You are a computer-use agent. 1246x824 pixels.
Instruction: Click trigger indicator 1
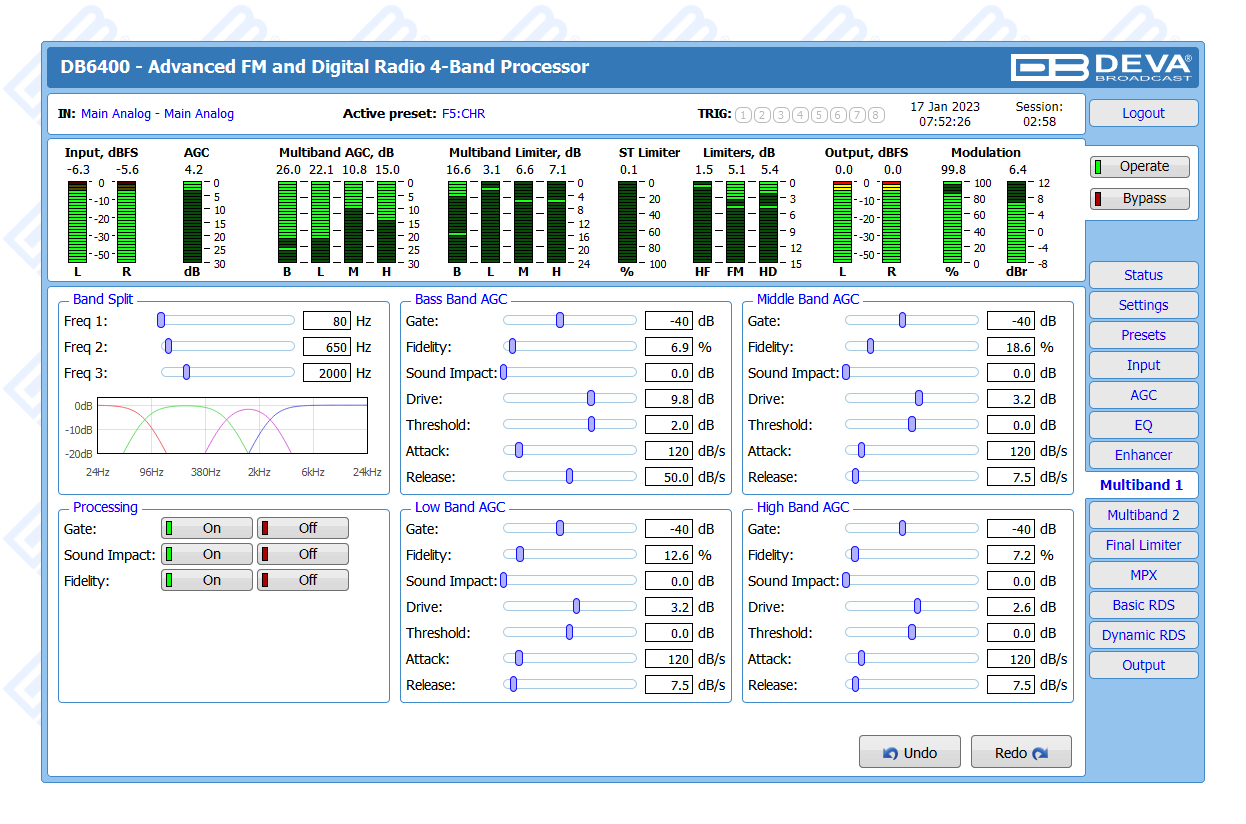pos(743,115)
